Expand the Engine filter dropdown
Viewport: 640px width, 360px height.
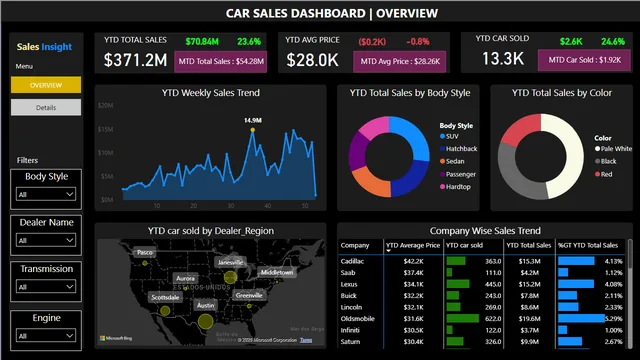(46, 336)
